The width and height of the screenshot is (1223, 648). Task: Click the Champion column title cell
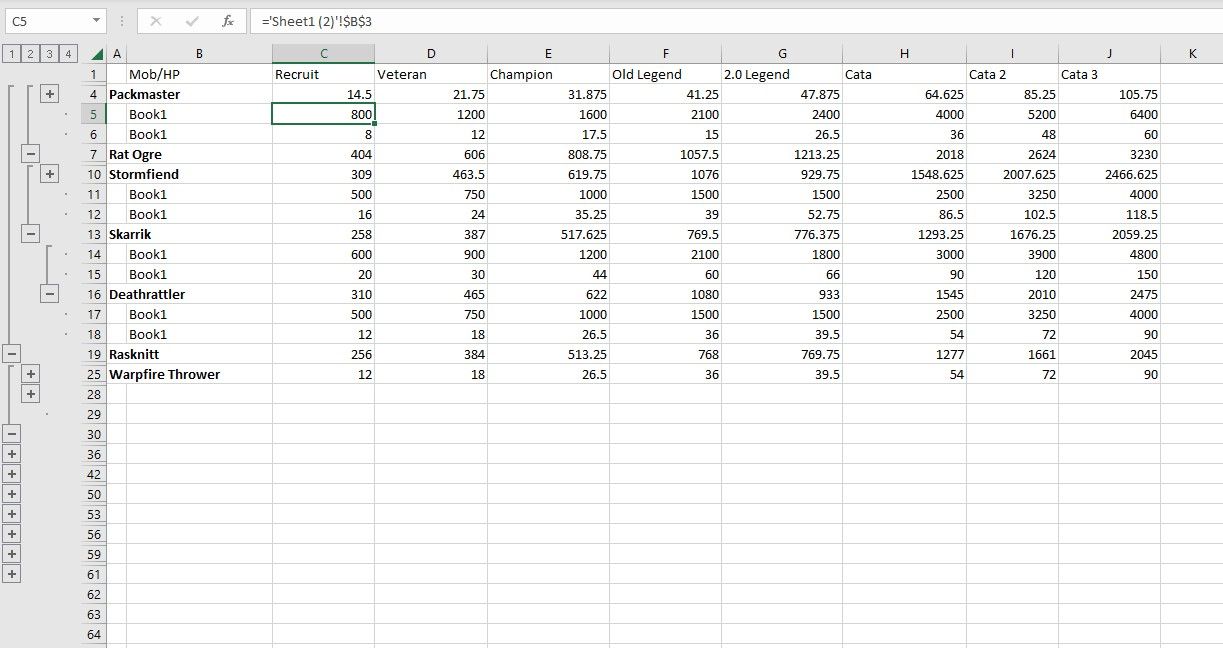click(x=548, y=74)
